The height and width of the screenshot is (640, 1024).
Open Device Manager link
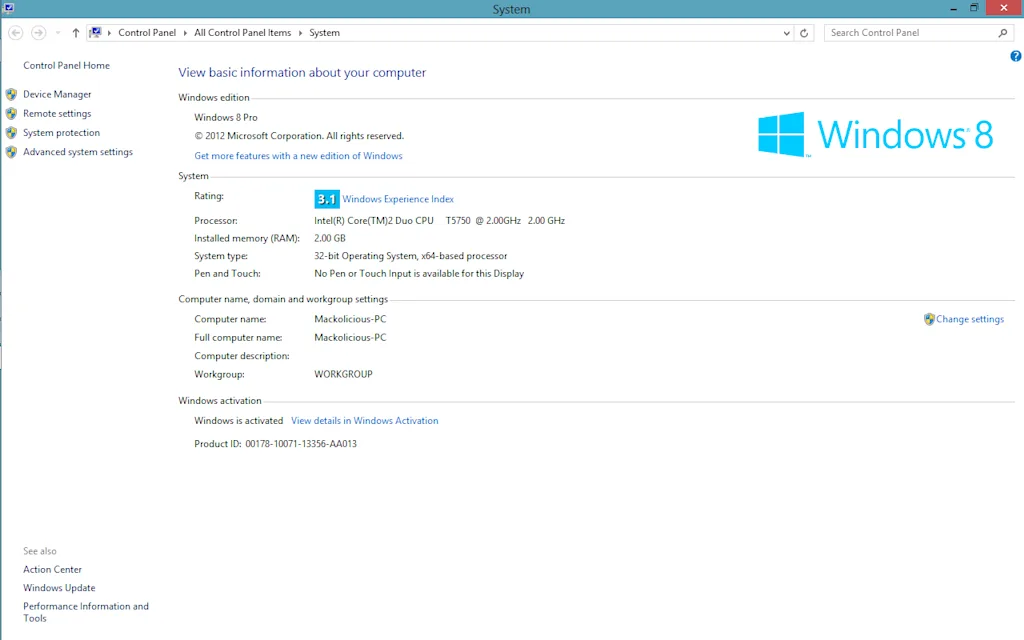tap(57, 94)
